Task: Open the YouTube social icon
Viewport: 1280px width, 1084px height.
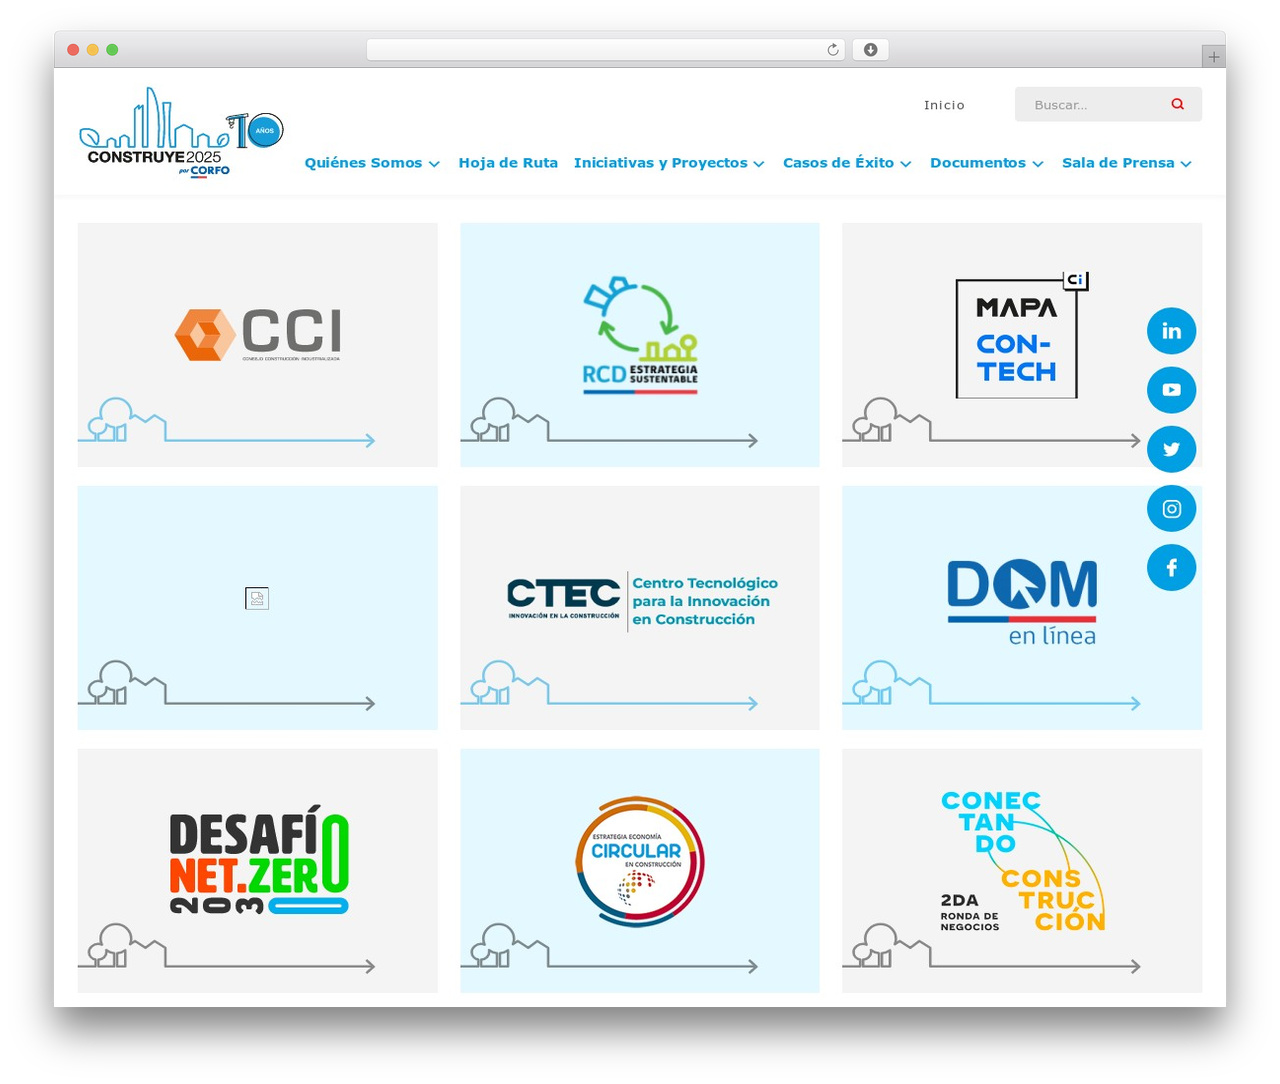Action: tap(1171, 390)
